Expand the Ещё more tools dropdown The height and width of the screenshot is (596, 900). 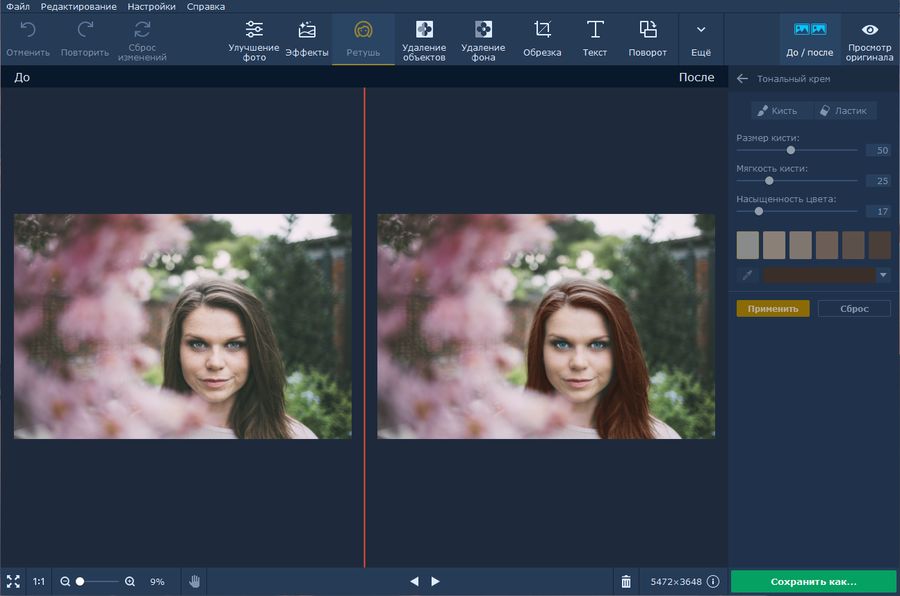701,39
